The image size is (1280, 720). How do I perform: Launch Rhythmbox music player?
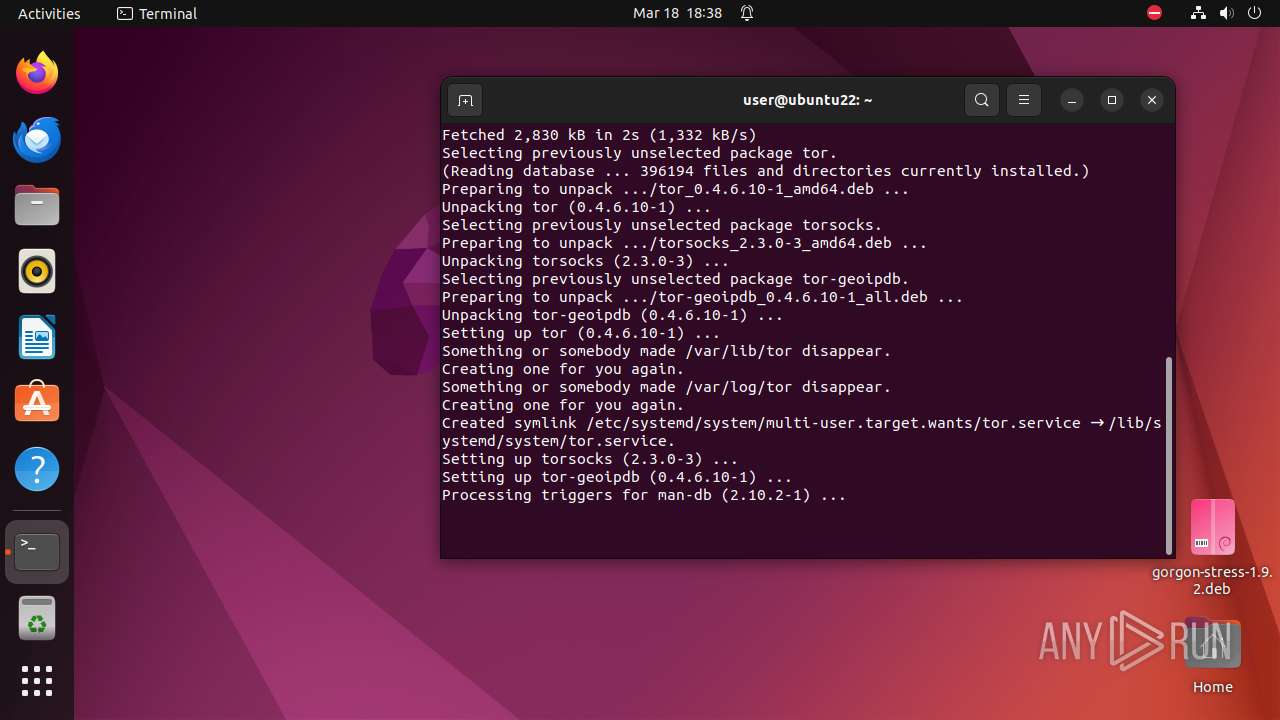(x=37, y=271)
